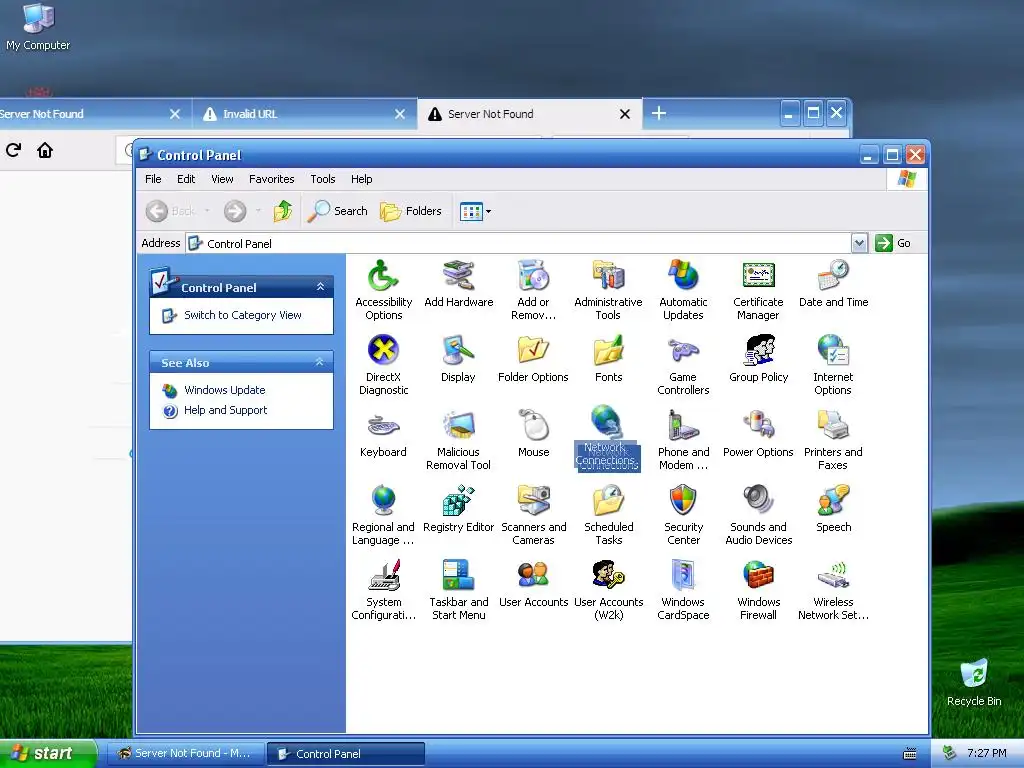Open the Help menu
This screenshot has height=768, width=1024.
tap(361, 179)
